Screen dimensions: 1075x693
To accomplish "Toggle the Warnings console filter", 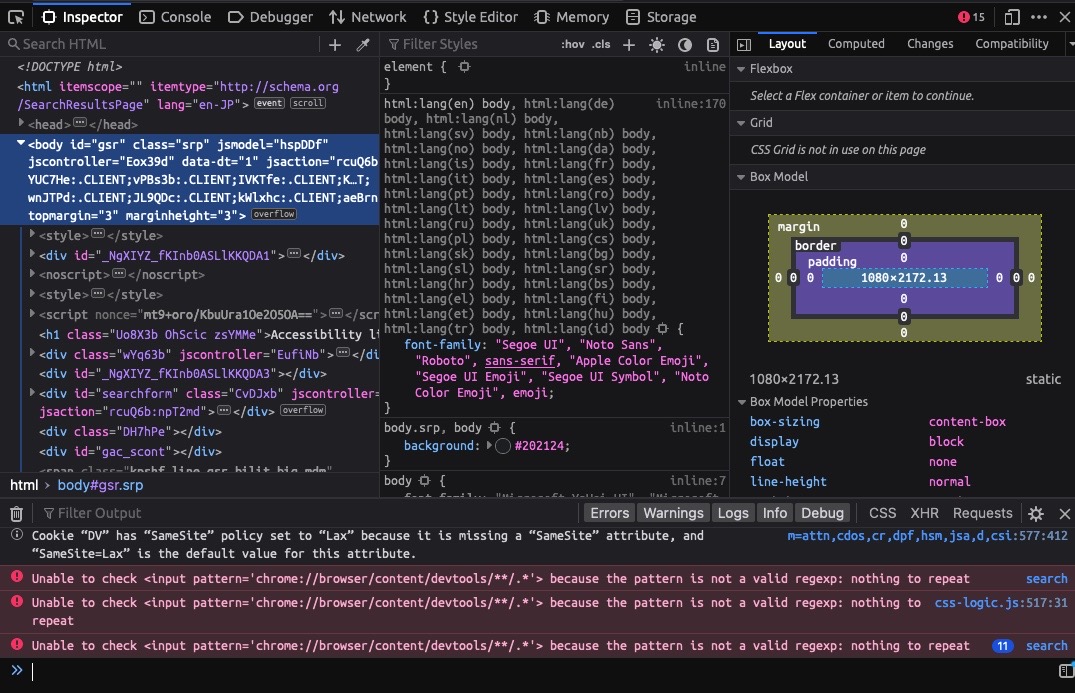I will 673,513.
